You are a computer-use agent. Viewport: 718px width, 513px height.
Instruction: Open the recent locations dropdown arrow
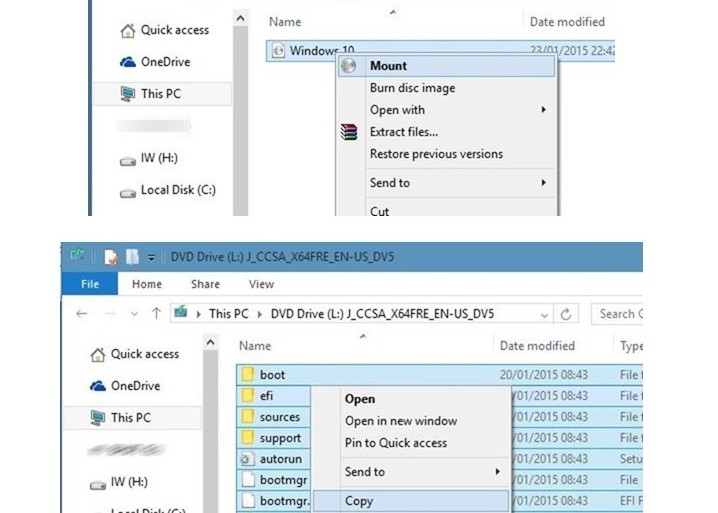tap(134, 314)
